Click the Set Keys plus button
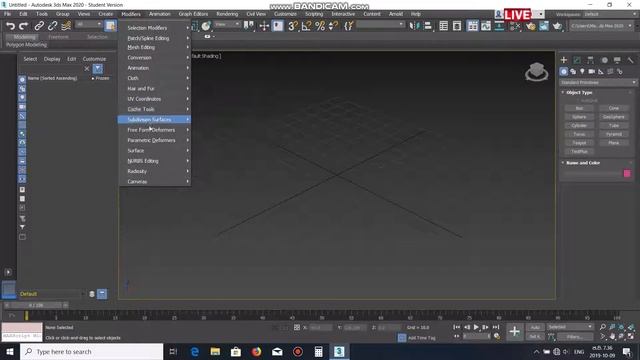The height and width of the screenshot is (360, 640). pos(514,331)
